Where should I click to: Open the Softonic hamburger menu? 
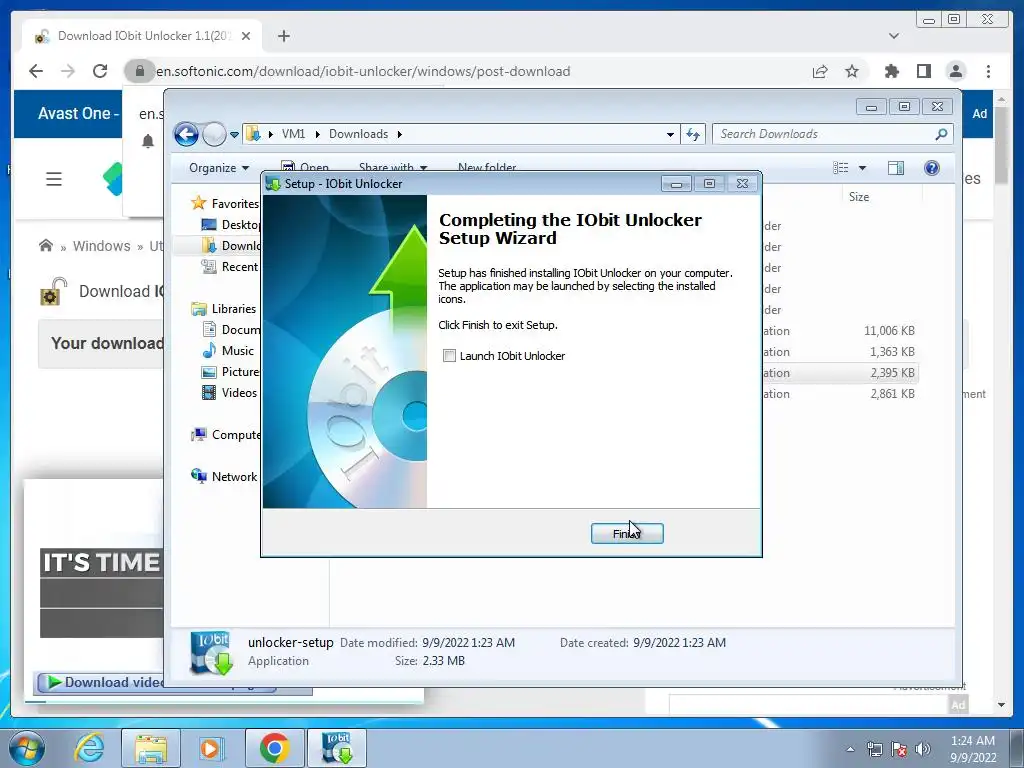tap(54, 179)
